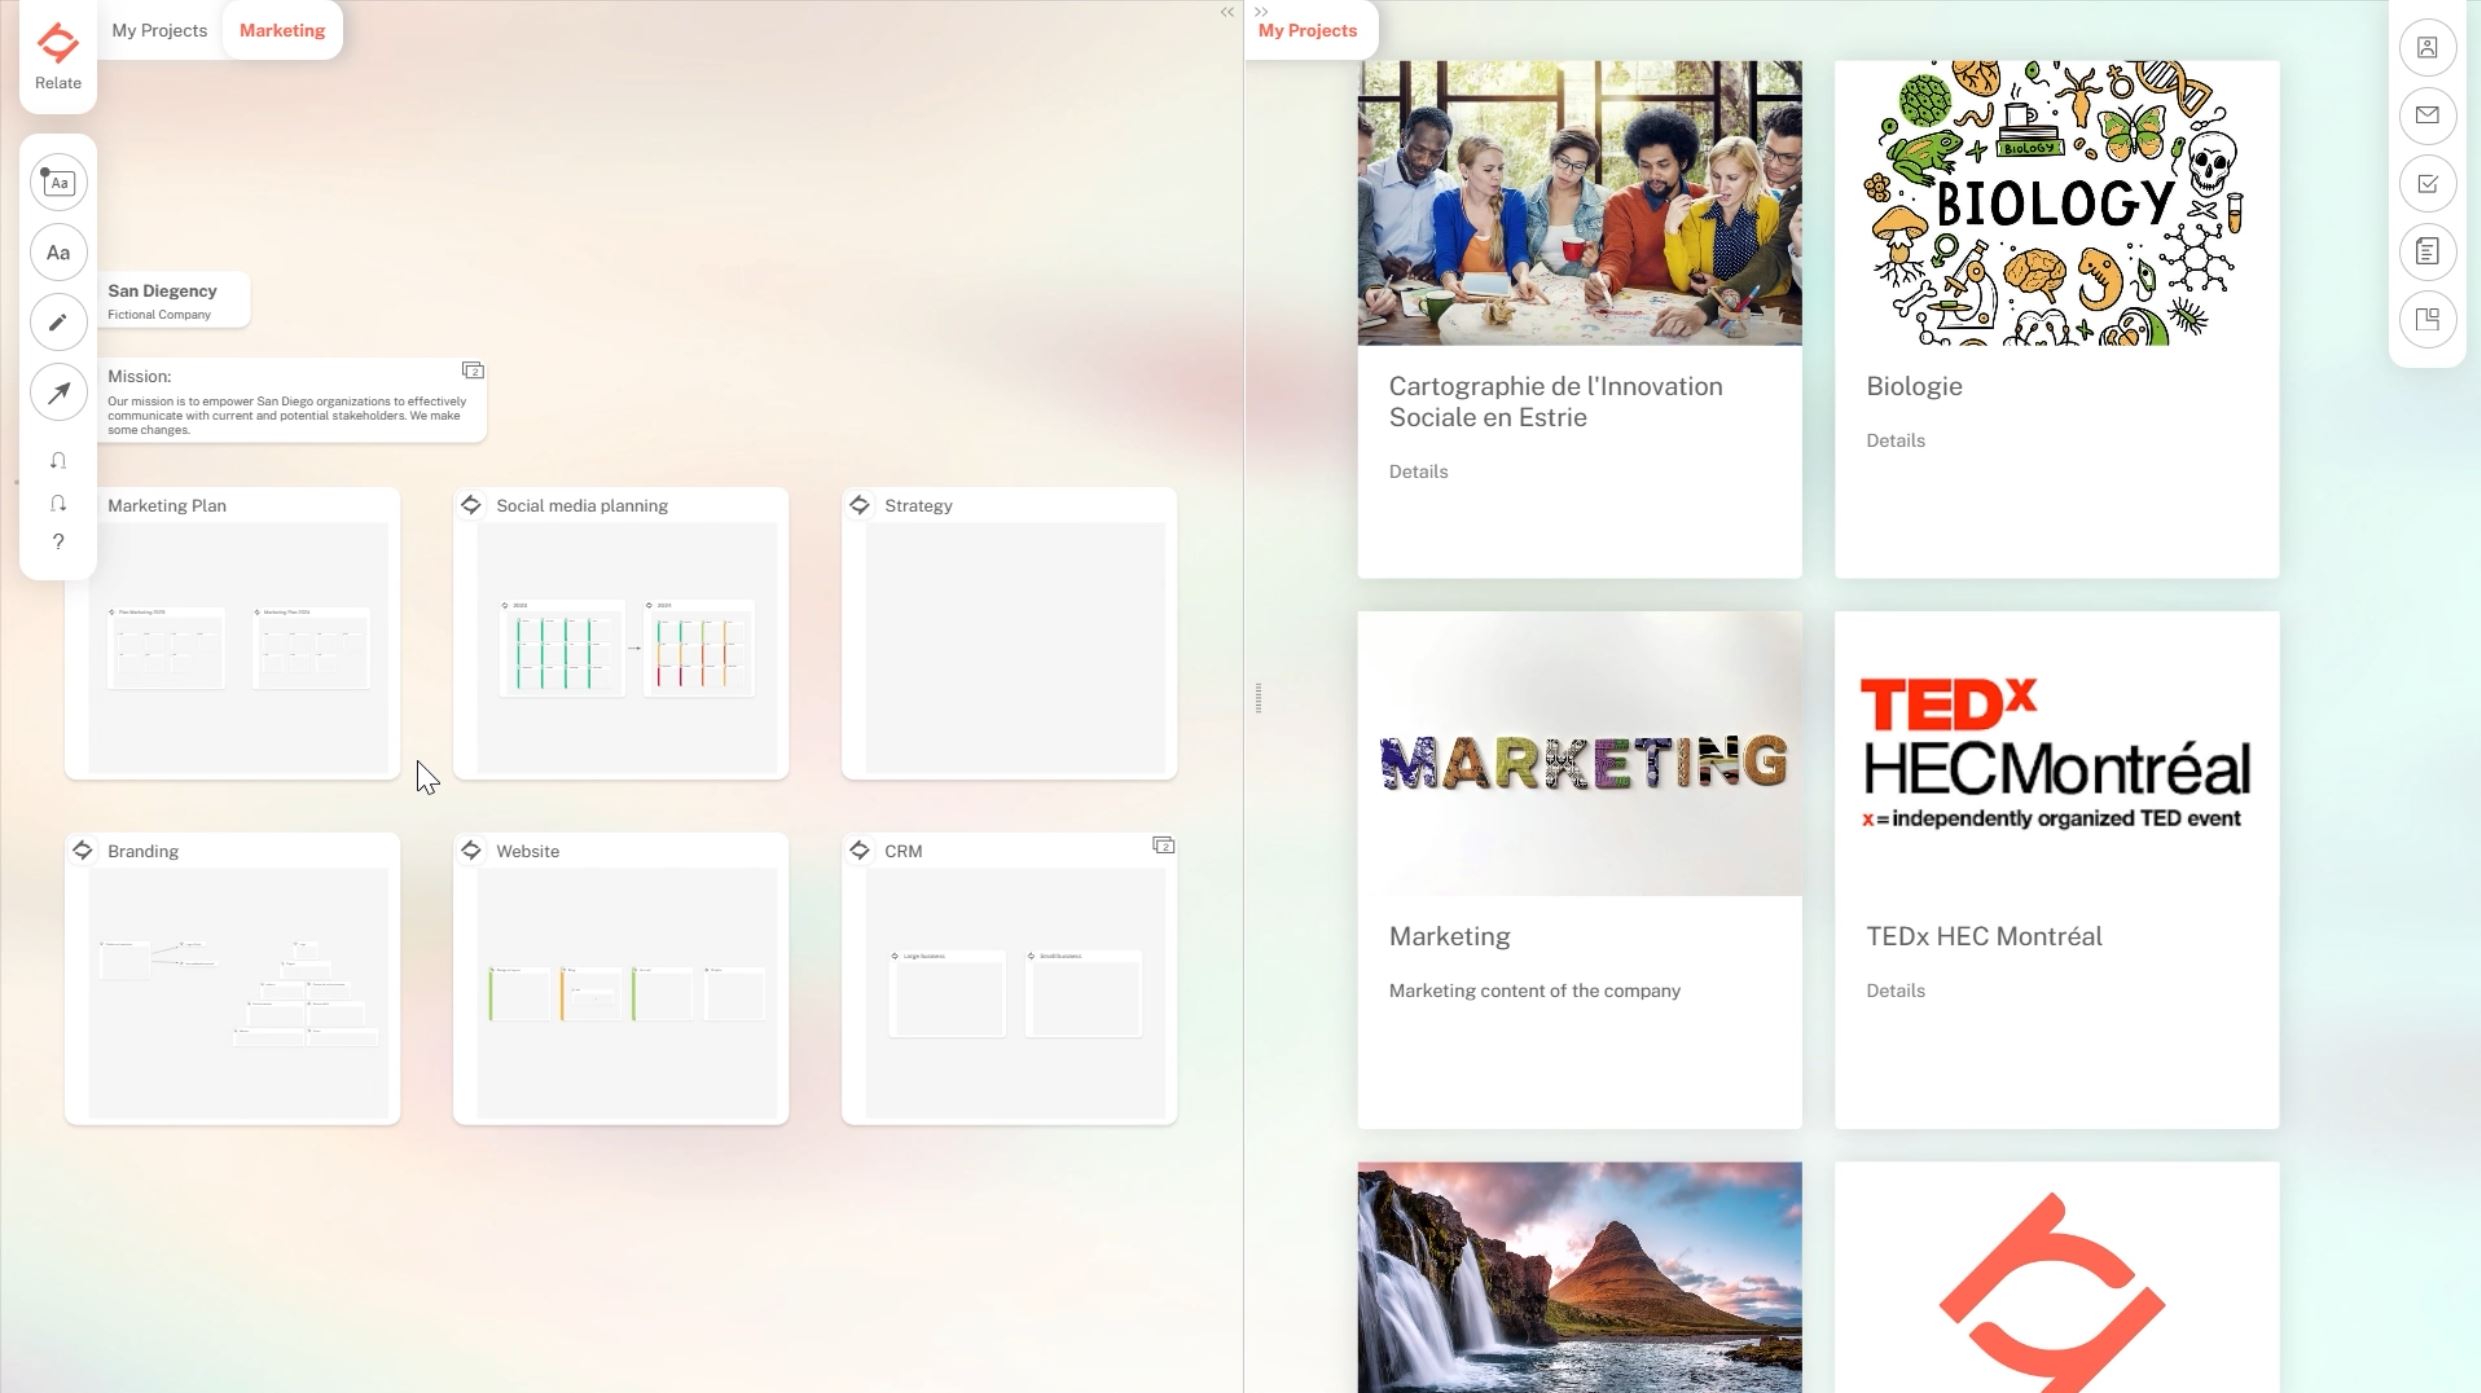Click Details link under Biologie
Viewport: 2481px width, 1393px height.
(x=1895, y=440)
